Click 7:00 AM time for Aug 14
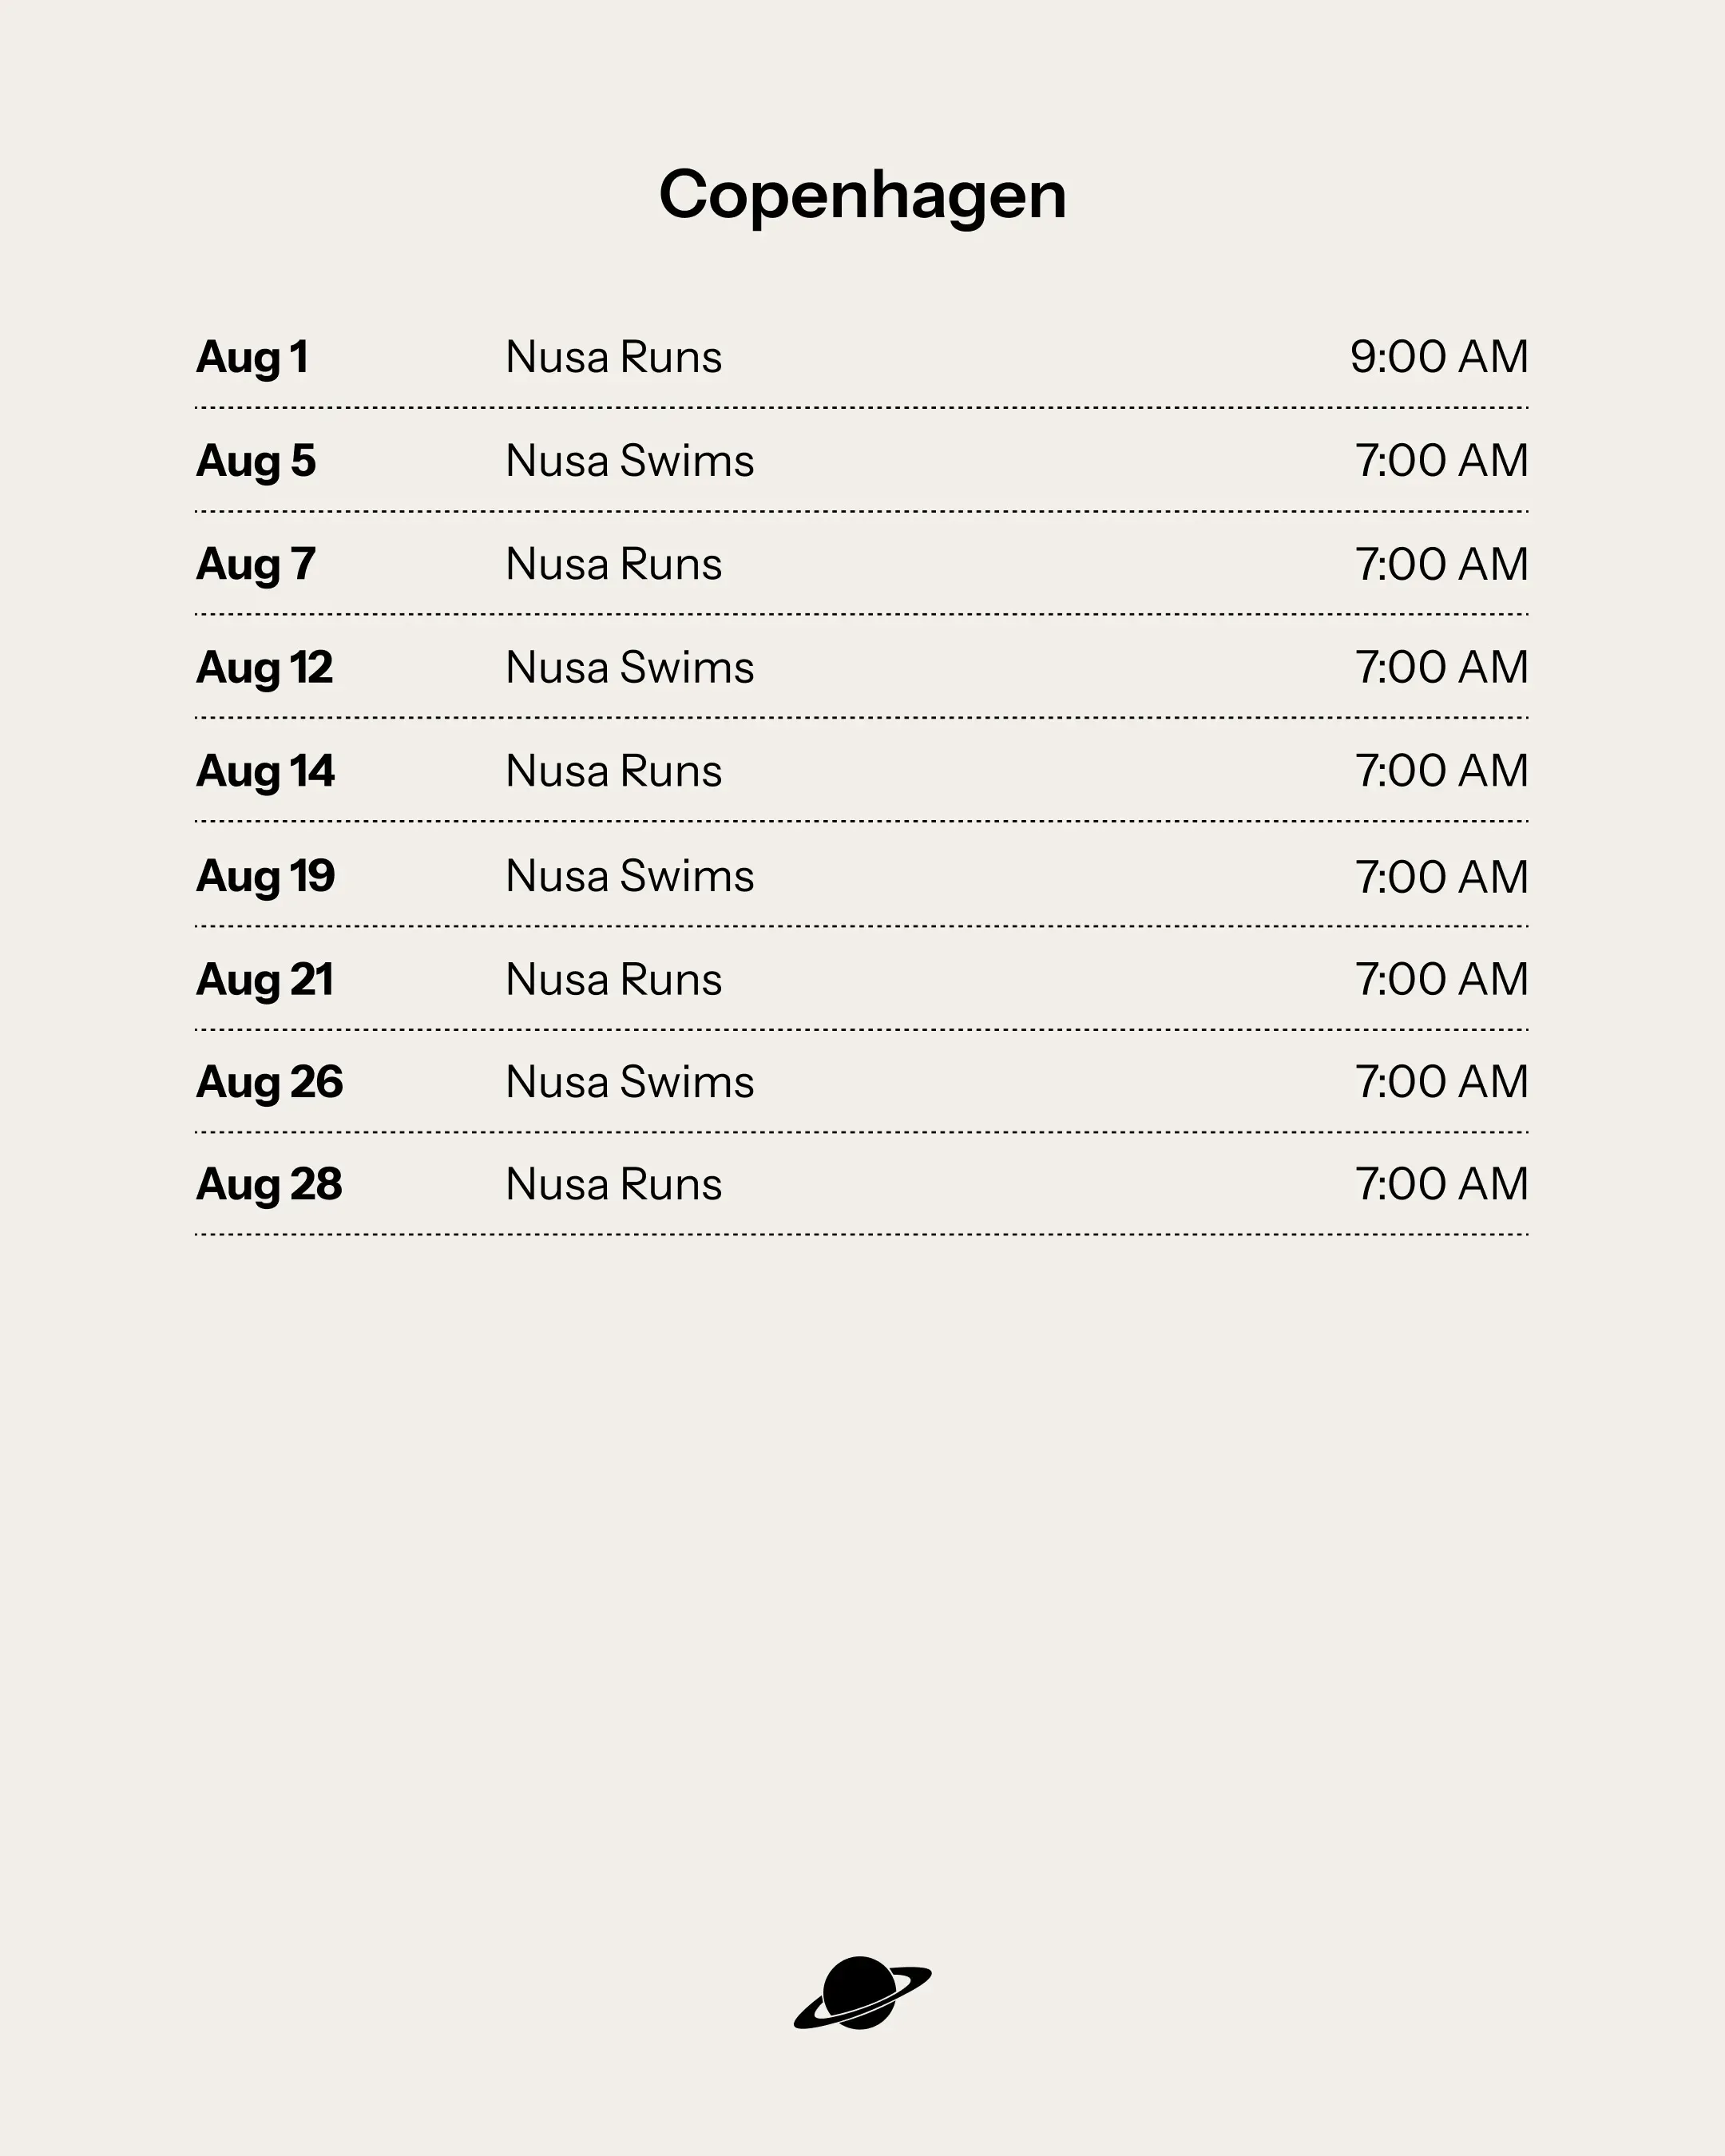The height and width of the screenshot is (2156, 1725). pos(1441,771)
